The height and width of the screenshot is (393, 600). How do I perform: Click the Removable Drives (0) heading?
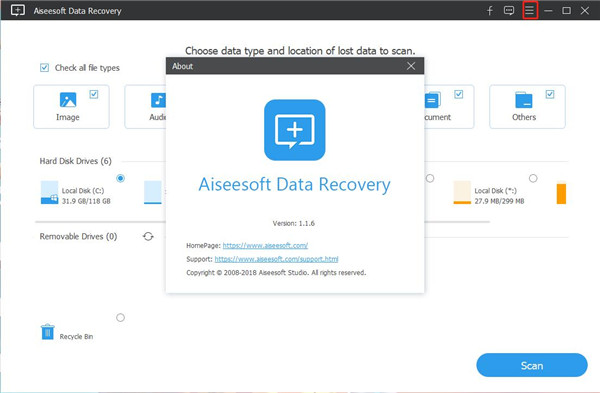(x=78, y=236)
